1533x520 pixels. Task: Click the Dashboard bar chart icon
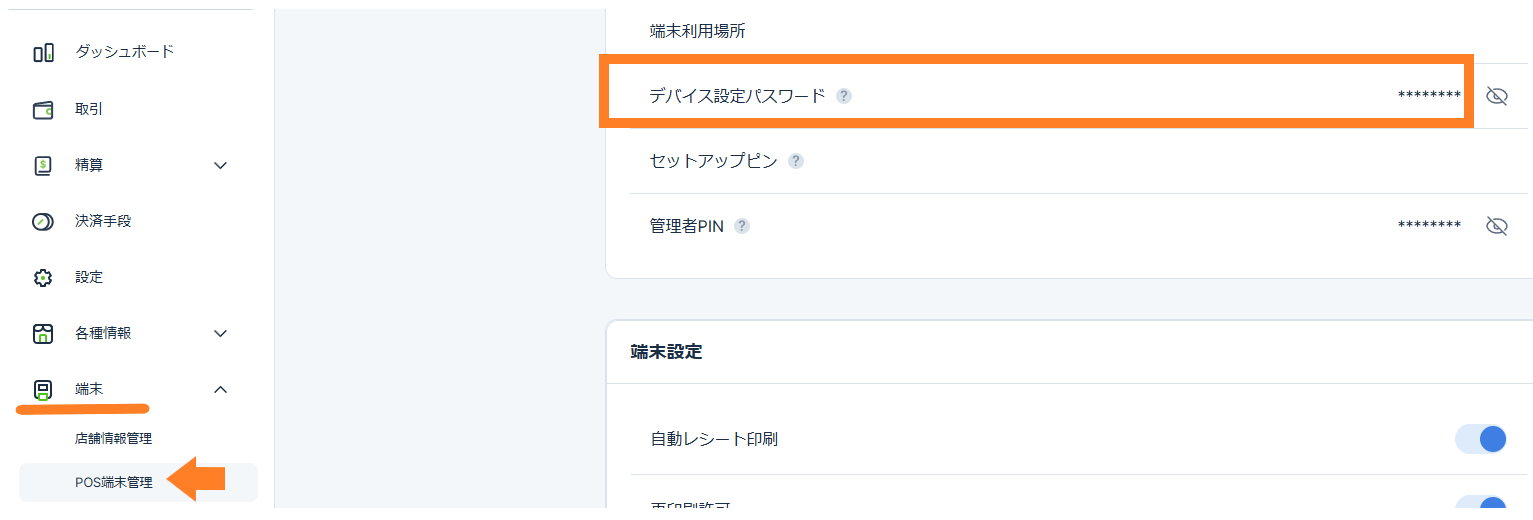(43, 53)
